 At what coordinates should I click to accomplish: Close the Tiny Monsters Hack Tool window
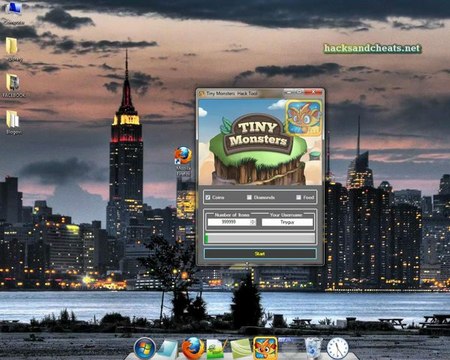tap(314, 92)
